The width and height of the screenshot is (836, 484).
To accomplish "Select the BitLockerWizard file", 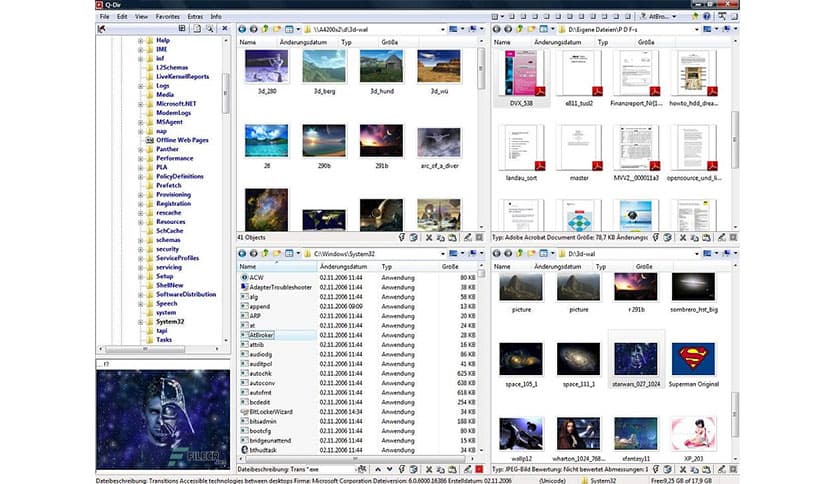I will 272,411.
